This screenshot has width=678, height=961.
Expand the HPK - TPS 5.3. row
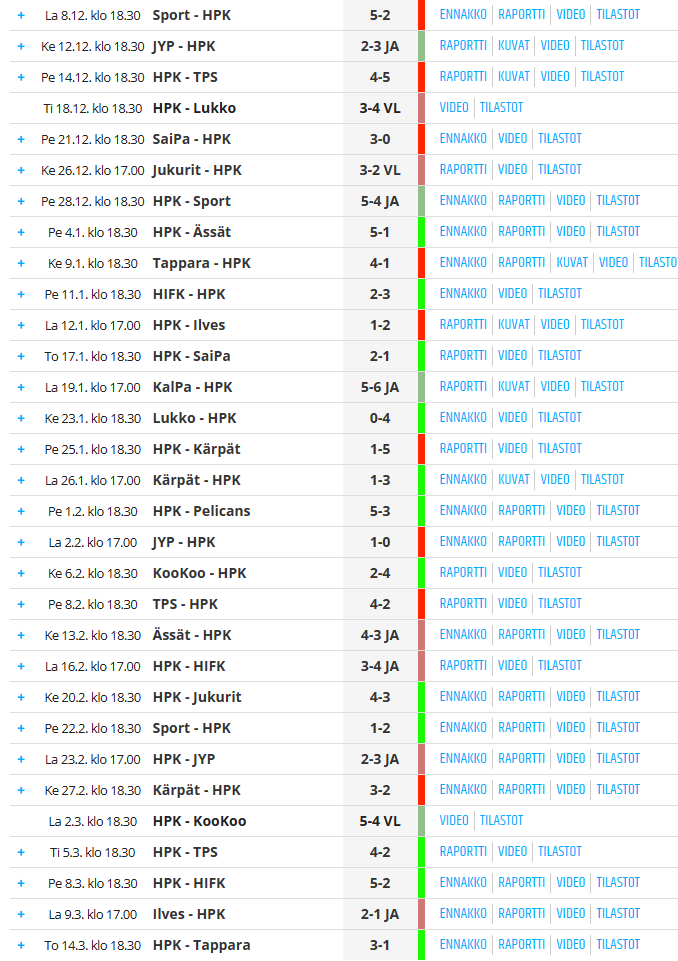21,853
